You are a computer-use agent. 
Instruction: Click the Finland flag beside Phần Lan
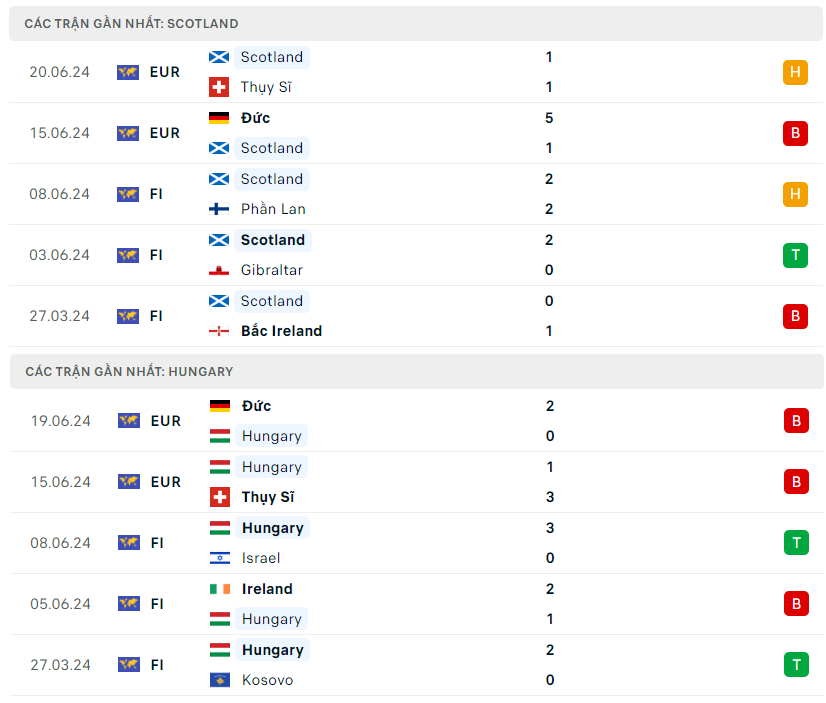pyautogui.click(x=219, y=209)
